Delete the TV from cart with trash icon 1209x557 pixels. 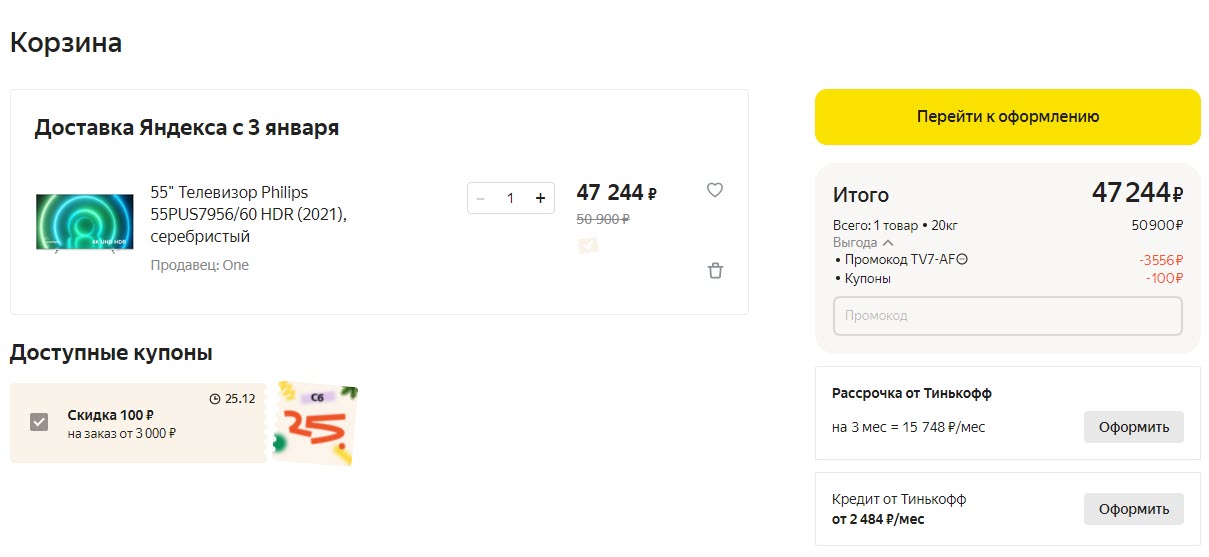coord(715,270)
